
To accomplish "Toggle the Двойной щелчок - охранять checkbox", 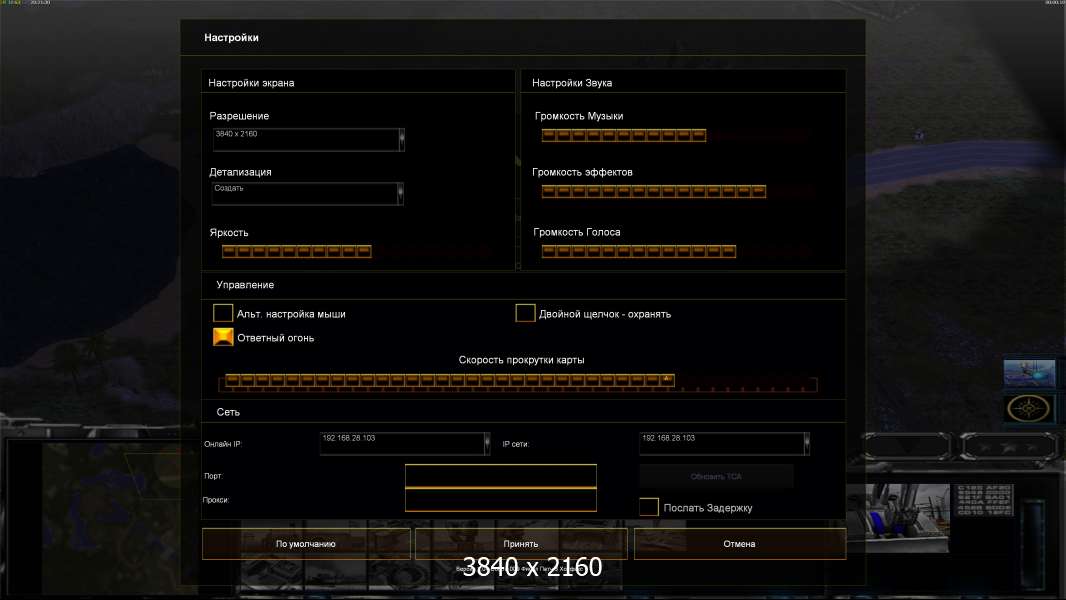I will (525, 314).
